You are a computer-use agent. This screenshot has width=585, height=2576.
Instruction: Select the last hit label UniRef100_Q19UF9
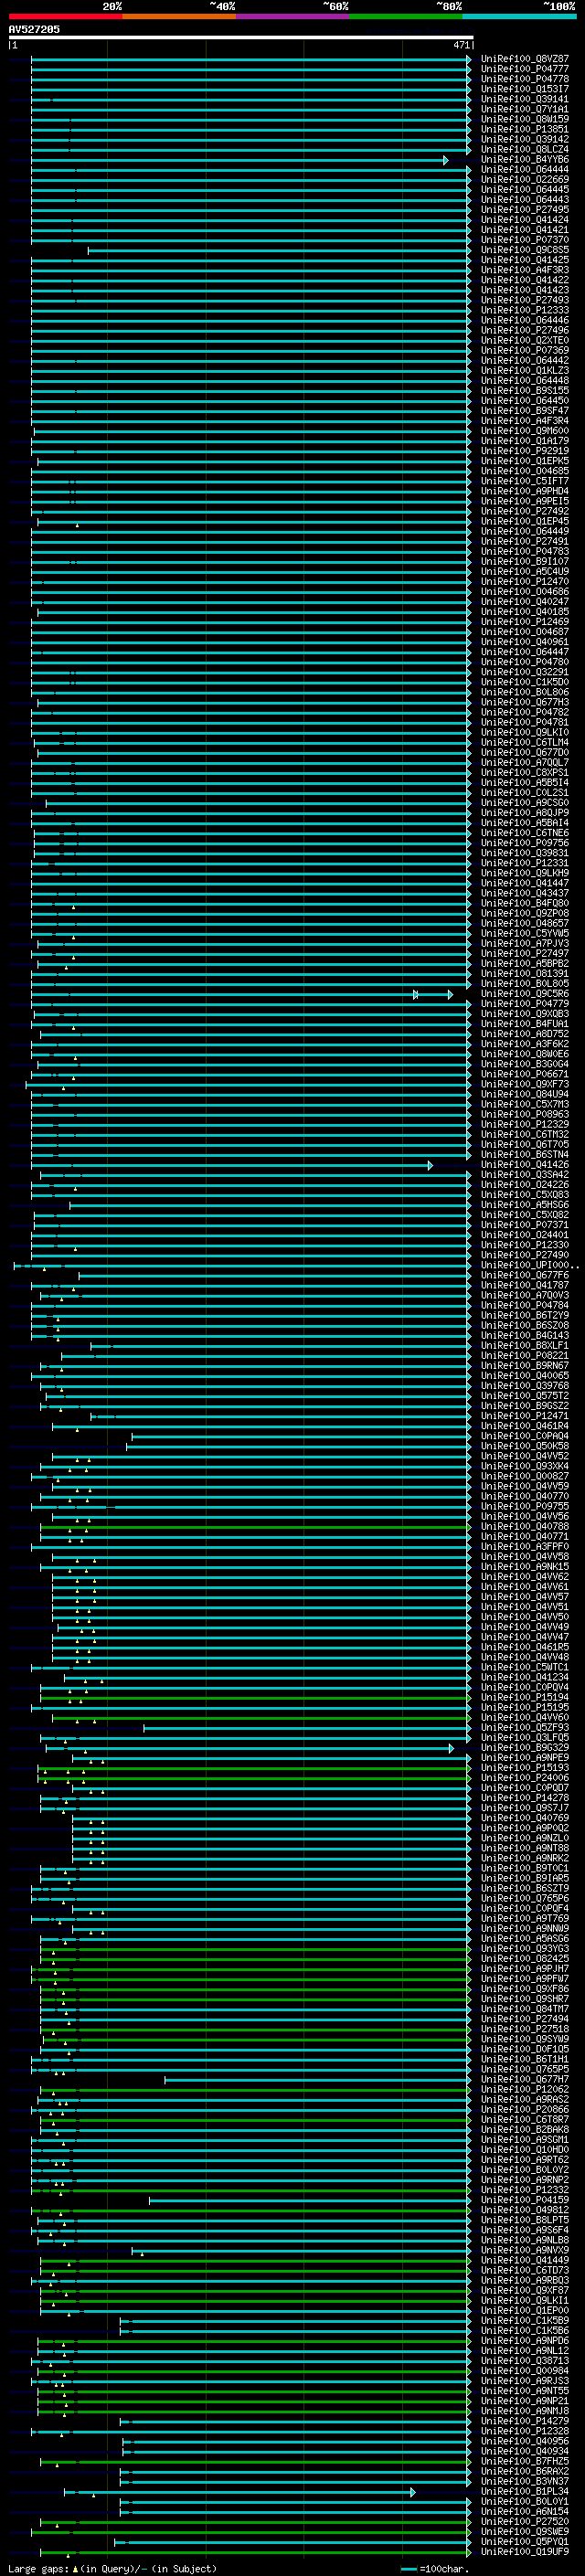[525, 2552]
